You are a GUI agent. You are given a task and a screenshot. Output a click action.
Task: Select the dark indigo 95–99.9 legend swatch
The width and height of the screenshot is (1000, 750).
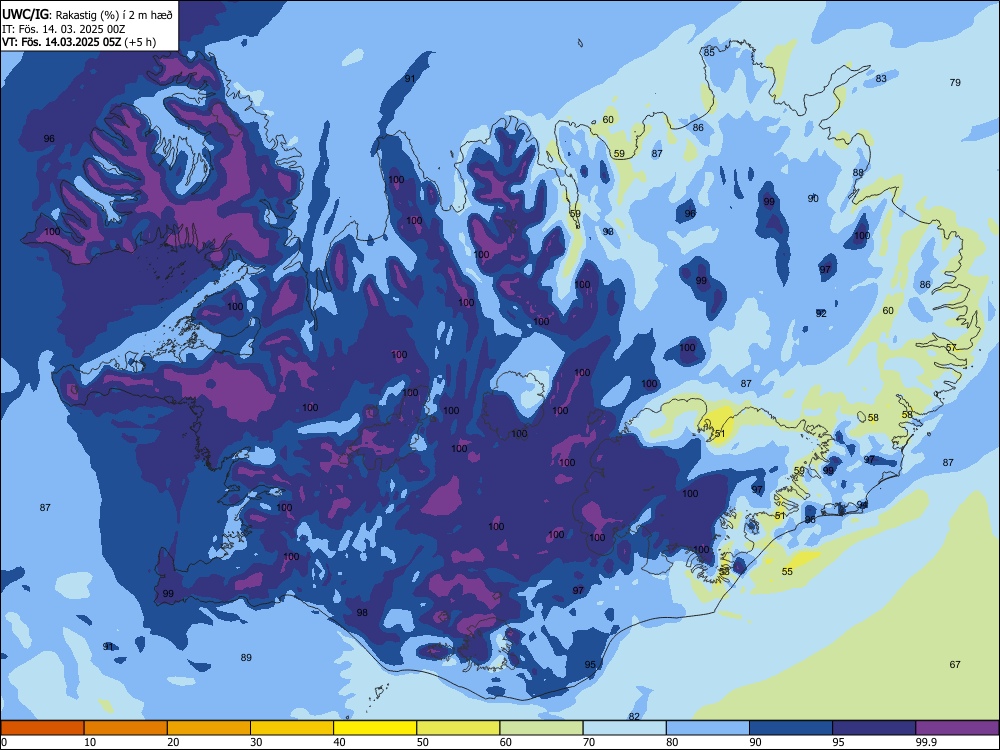(874, 728)
